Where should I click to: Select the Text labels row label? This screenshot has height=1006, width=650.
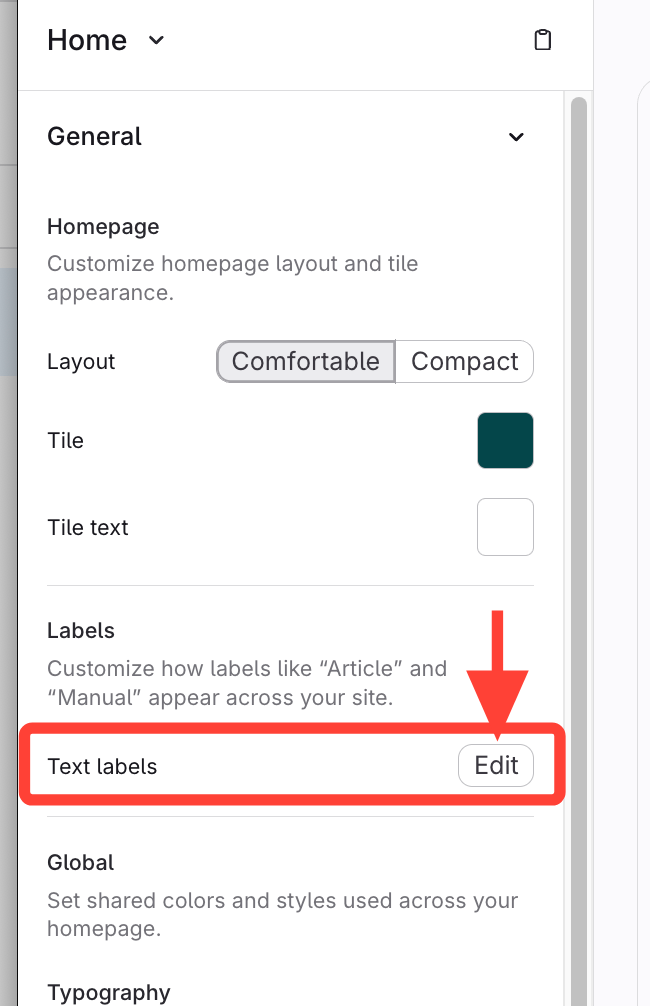click(x=102, y=767)
